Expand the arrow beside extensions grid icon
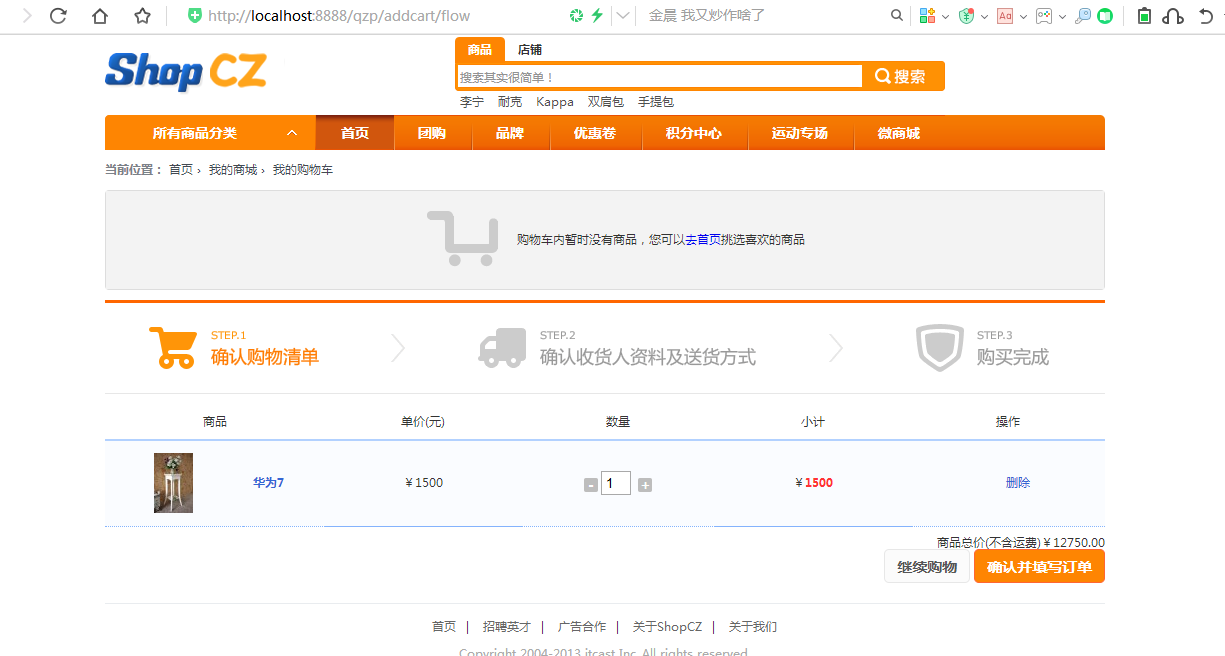This screenshot has height=656, width=1225. [945, 16]
